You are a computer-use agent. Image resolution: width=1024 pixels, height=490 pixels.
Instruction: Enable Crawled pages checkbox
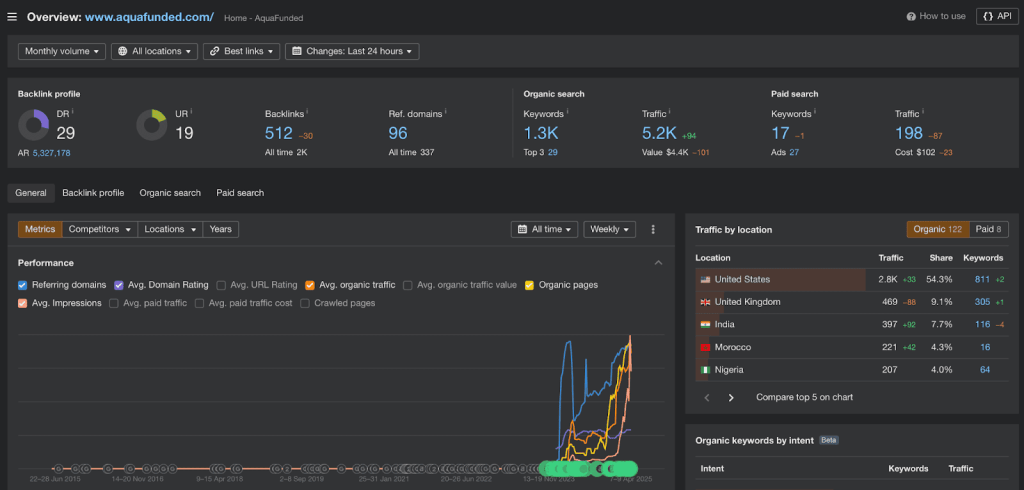click(x=305, y=303)
